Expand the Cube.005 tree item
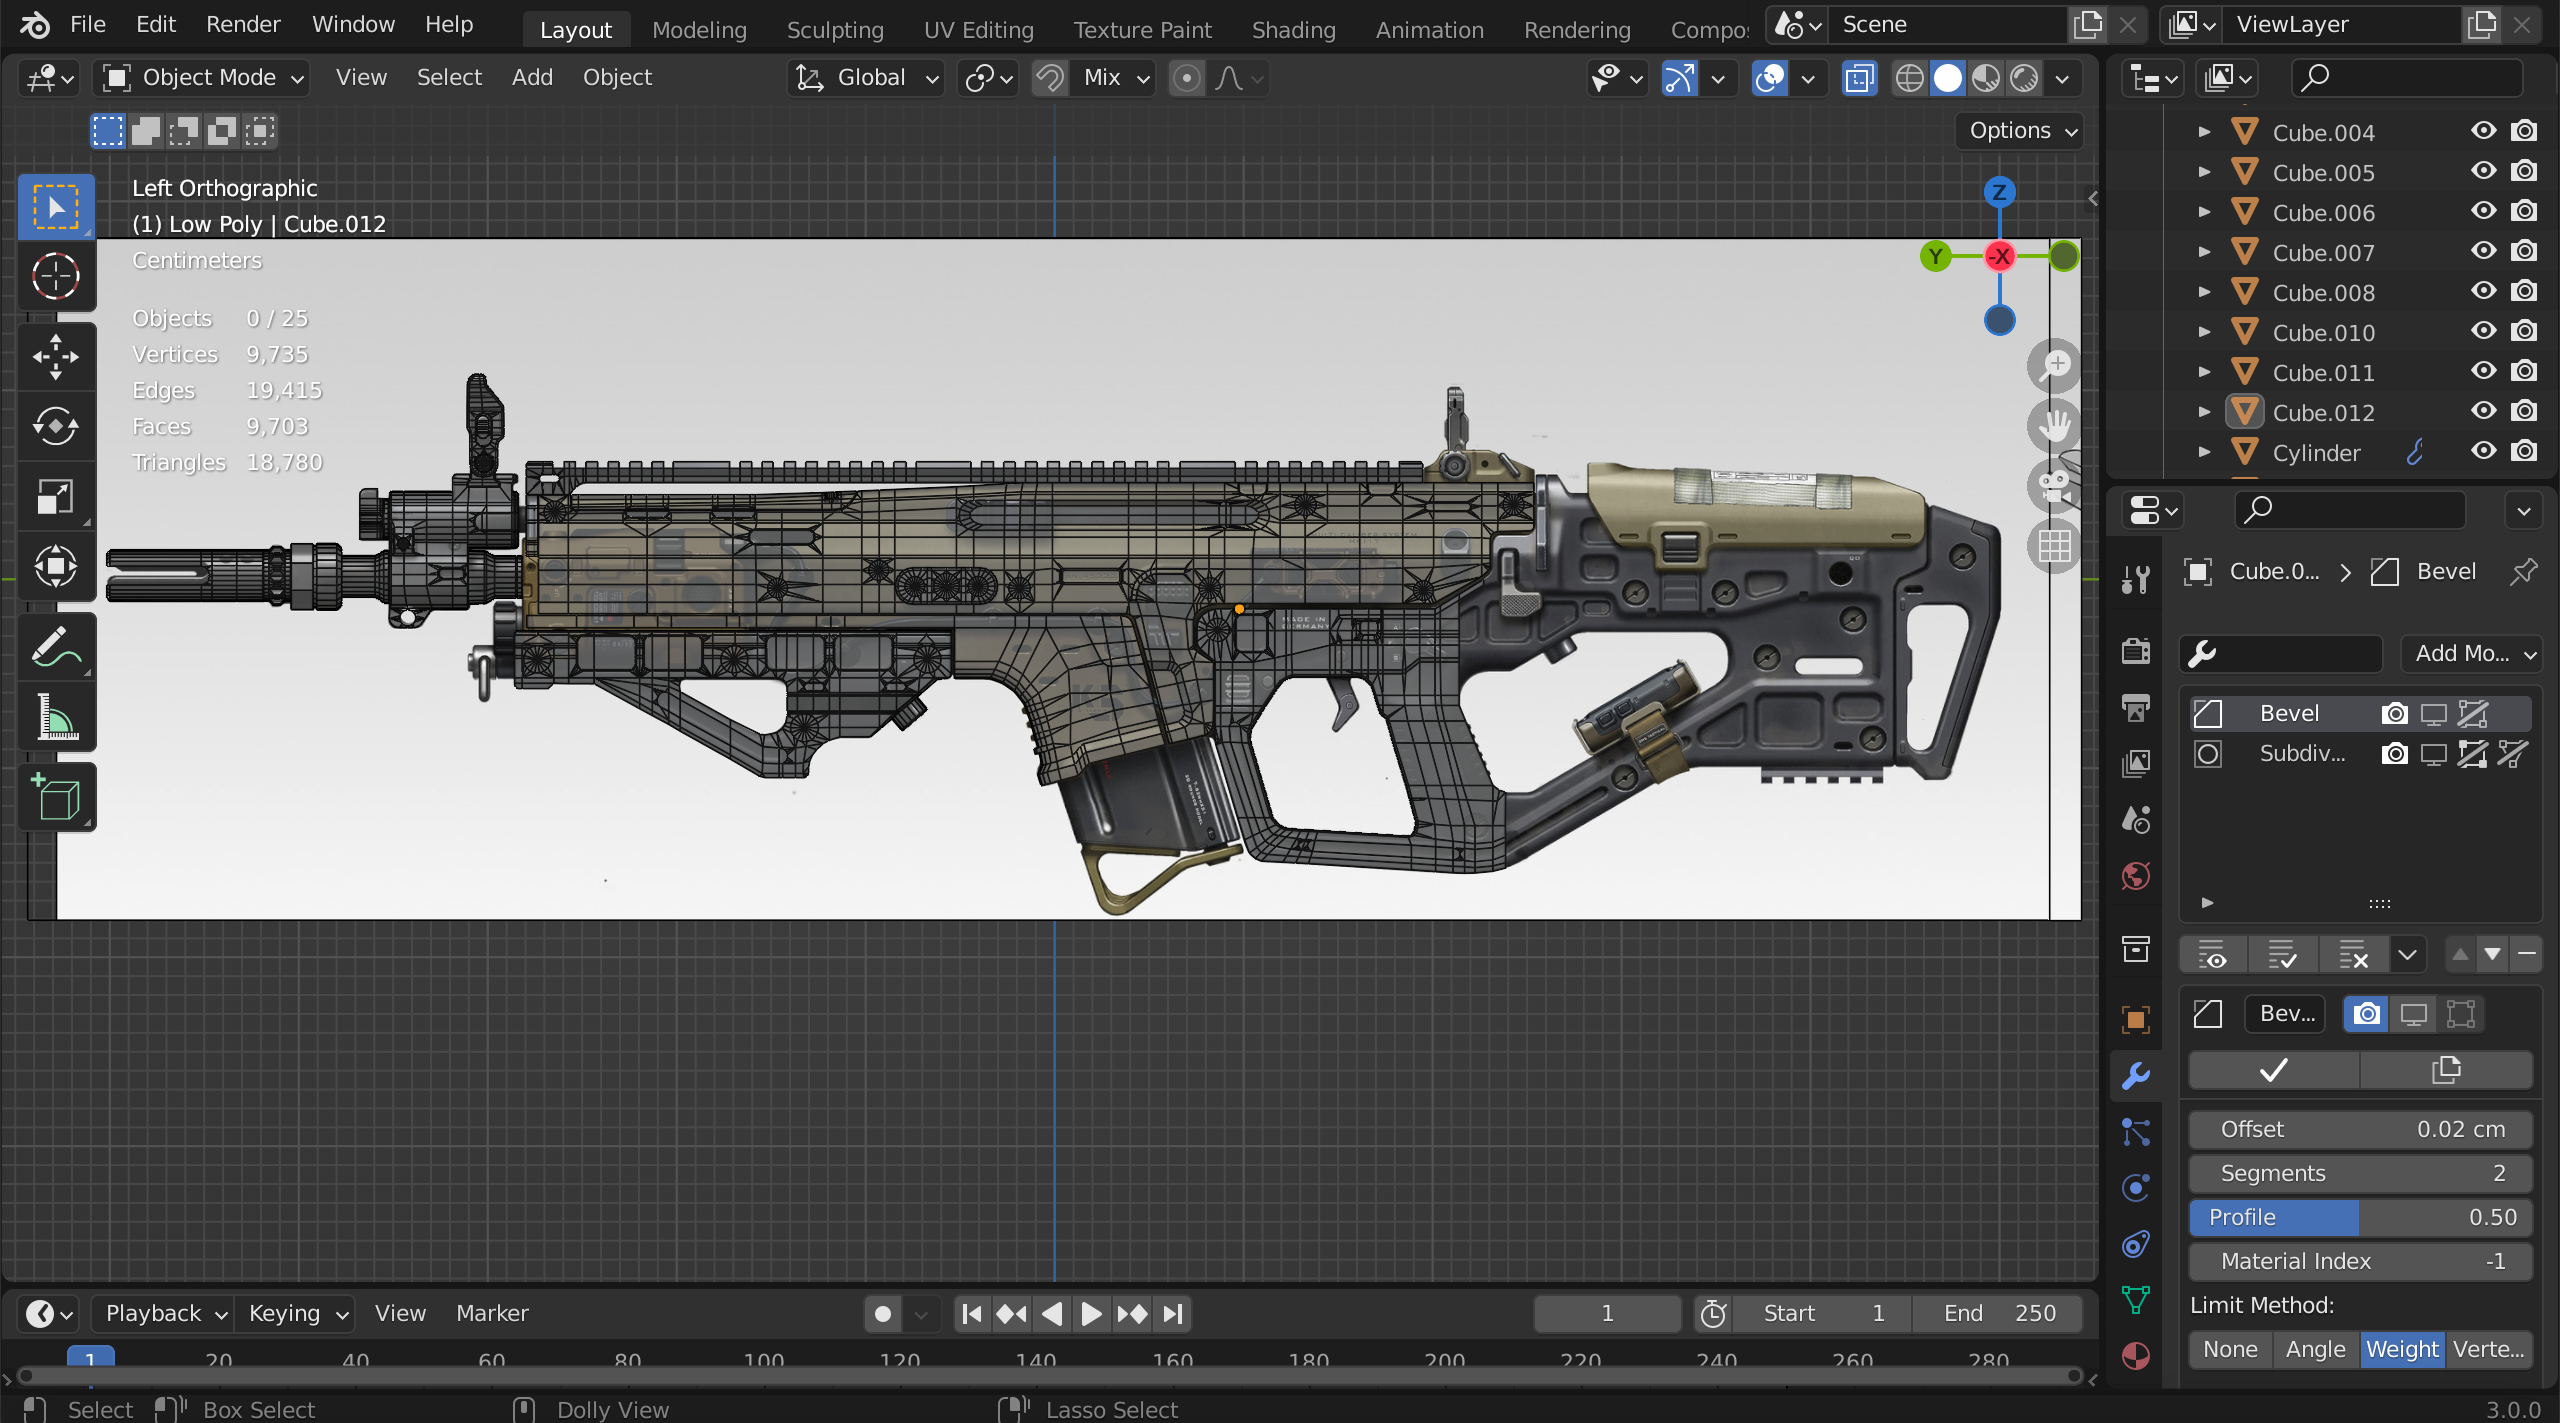 tap(2204, 172)
